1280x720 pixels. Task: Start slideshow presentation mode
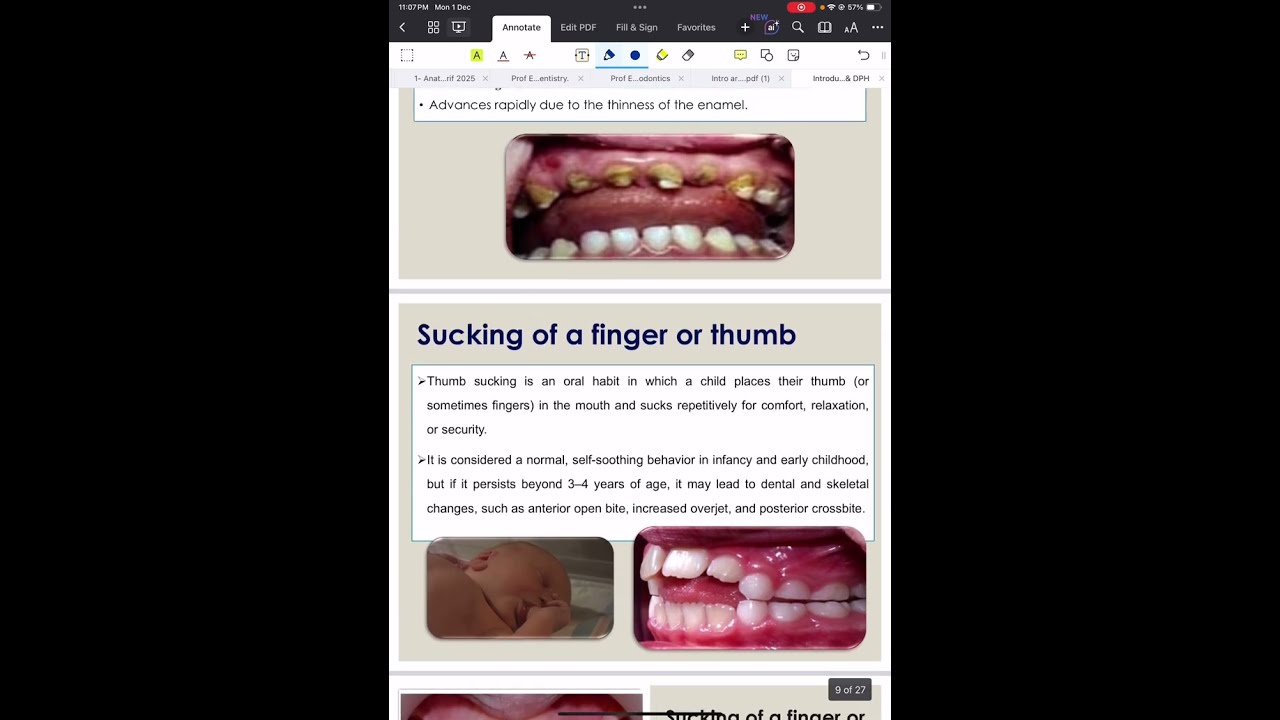pyautogui.click(x=459, y=28)
